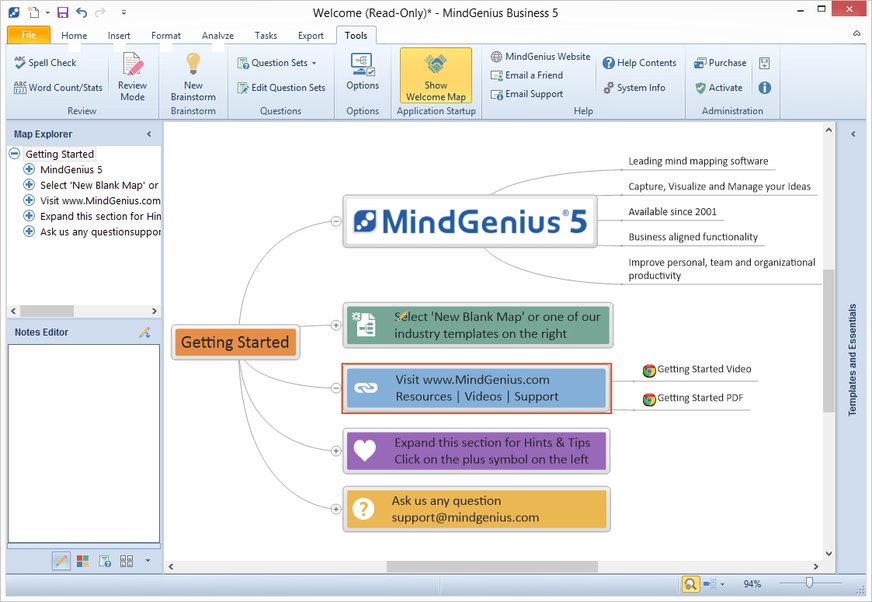Adjust the zoom slider in status bar

809,583
